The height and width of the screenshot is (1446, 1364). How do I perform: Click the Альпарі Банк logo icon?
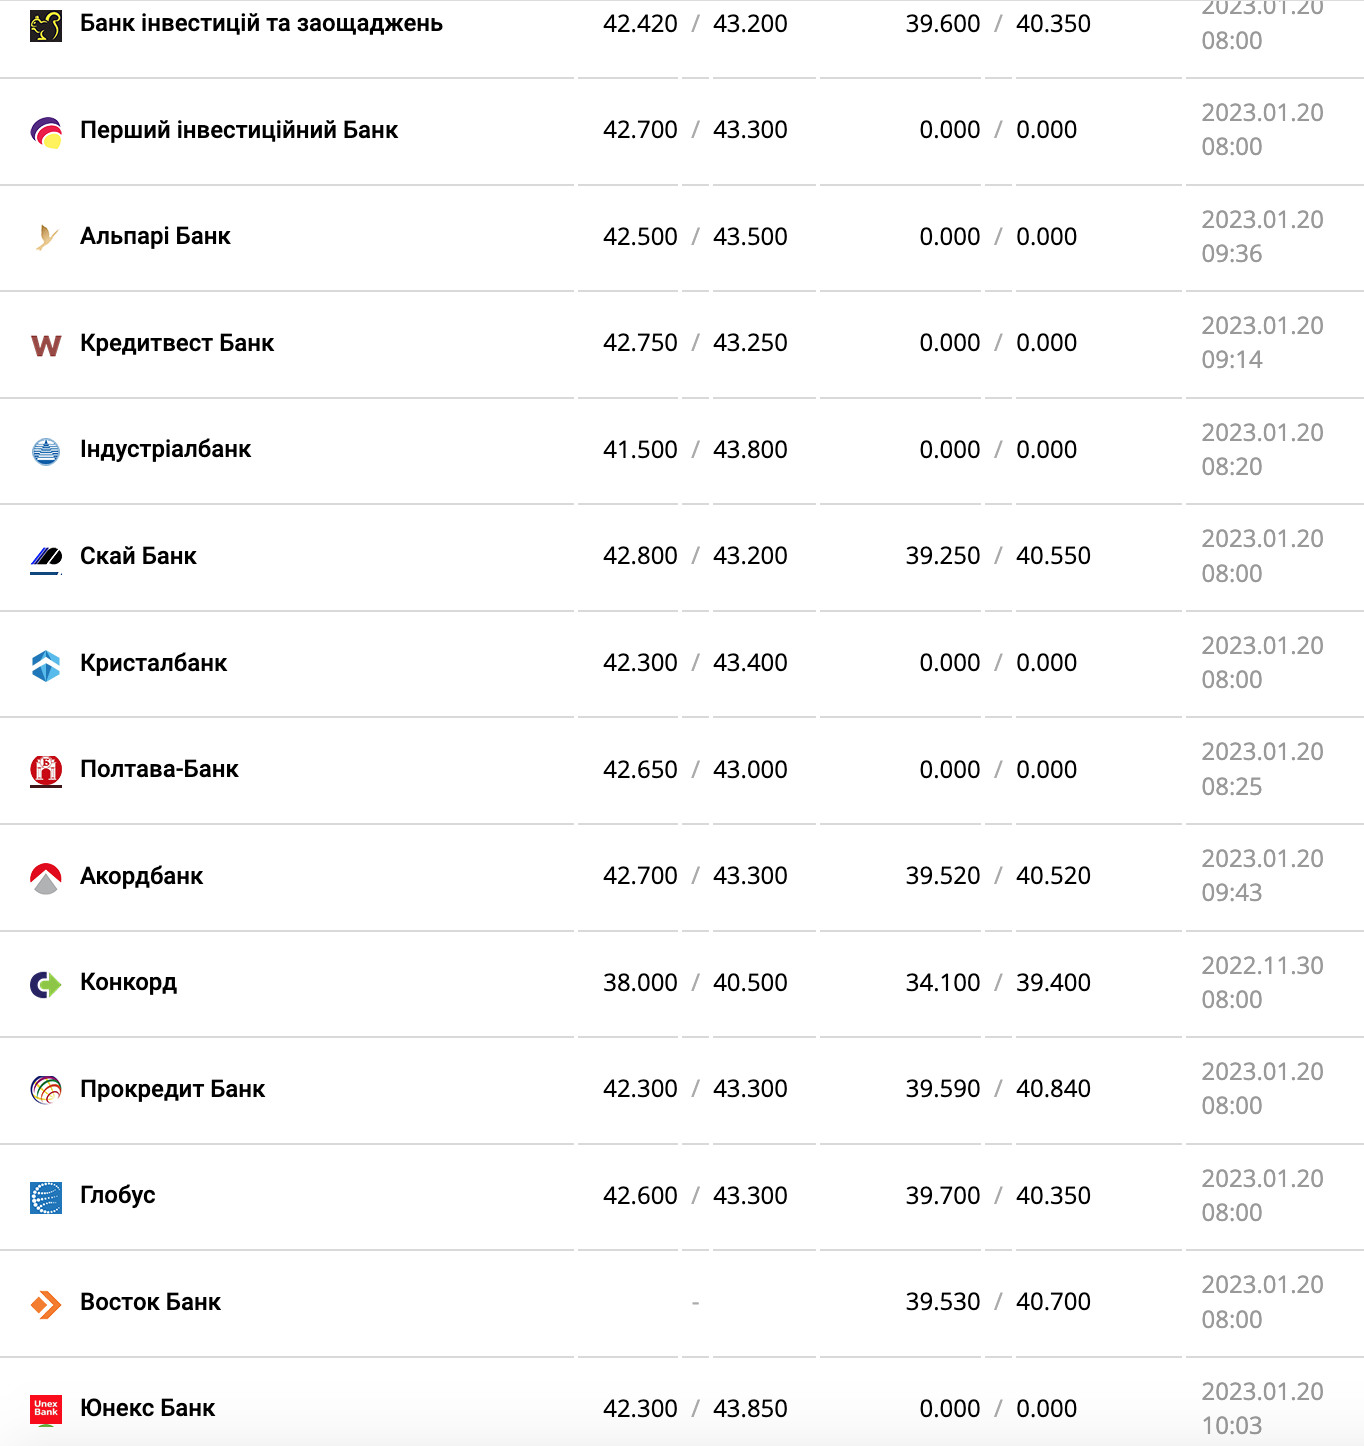[46, 237]
